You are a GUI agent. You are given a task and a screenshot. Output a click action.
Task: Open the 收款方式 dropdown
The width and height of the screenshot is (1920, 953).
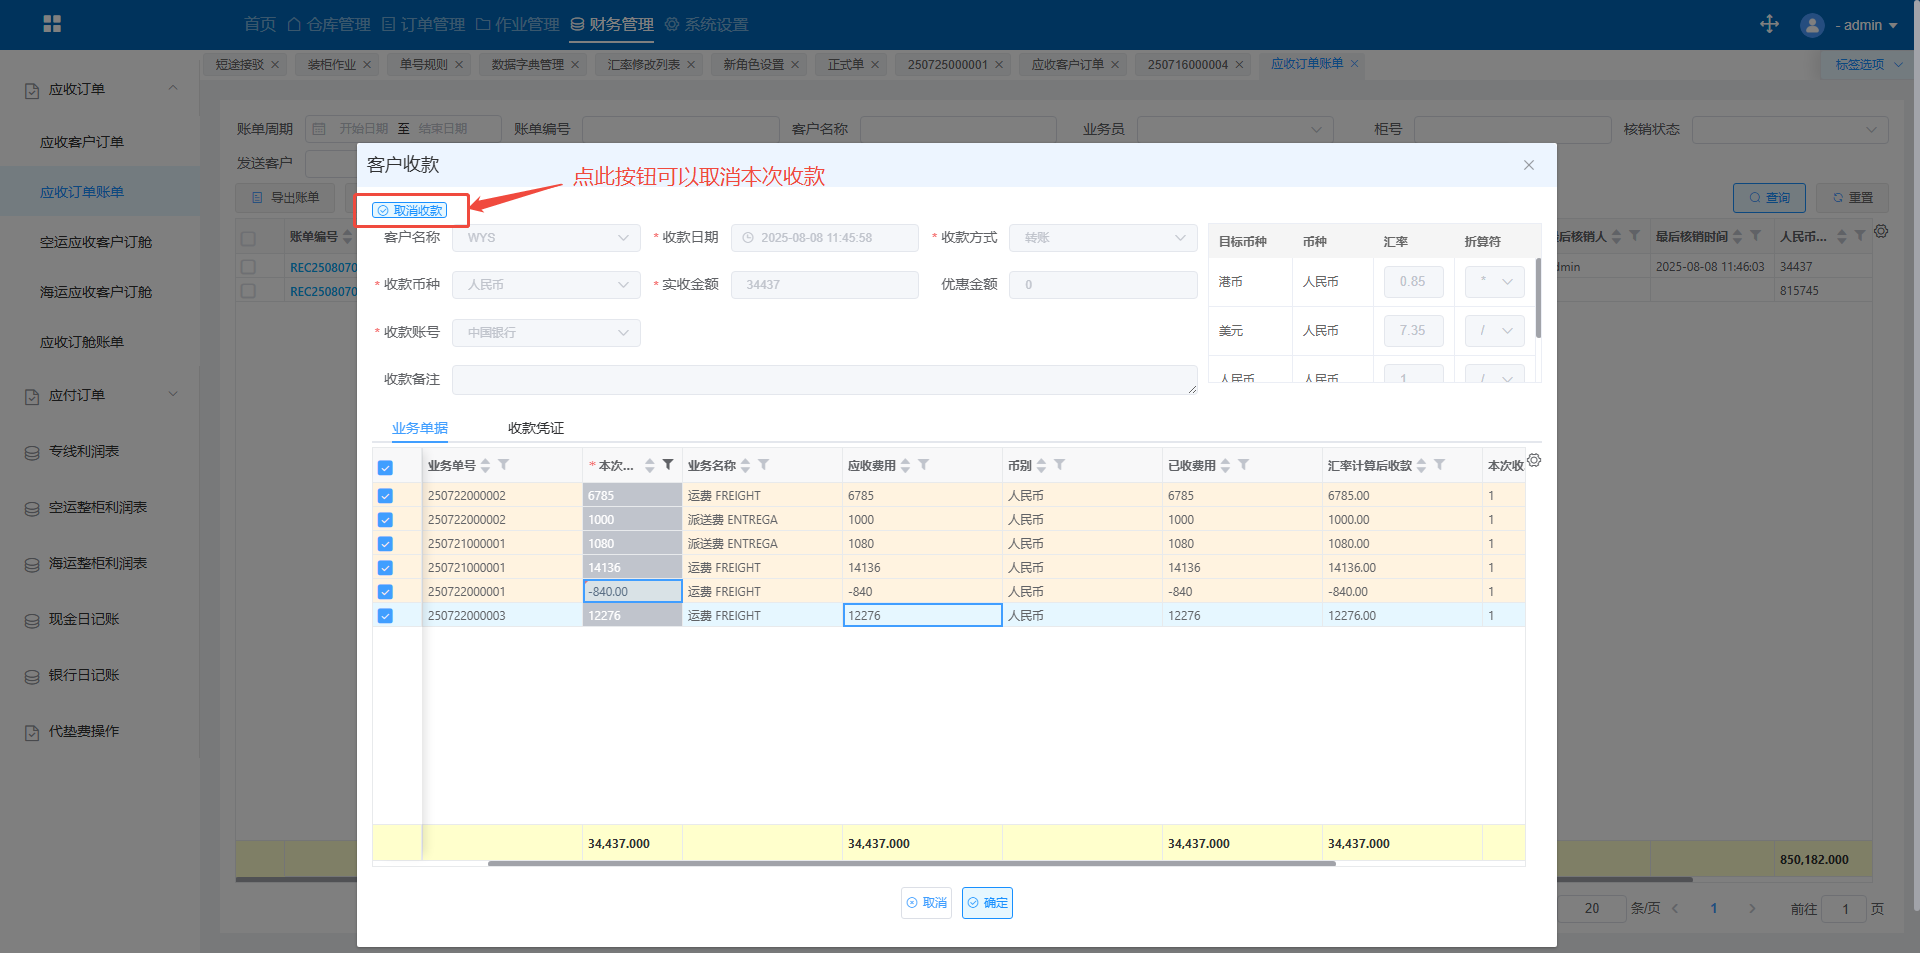(x=1103, y=238)
